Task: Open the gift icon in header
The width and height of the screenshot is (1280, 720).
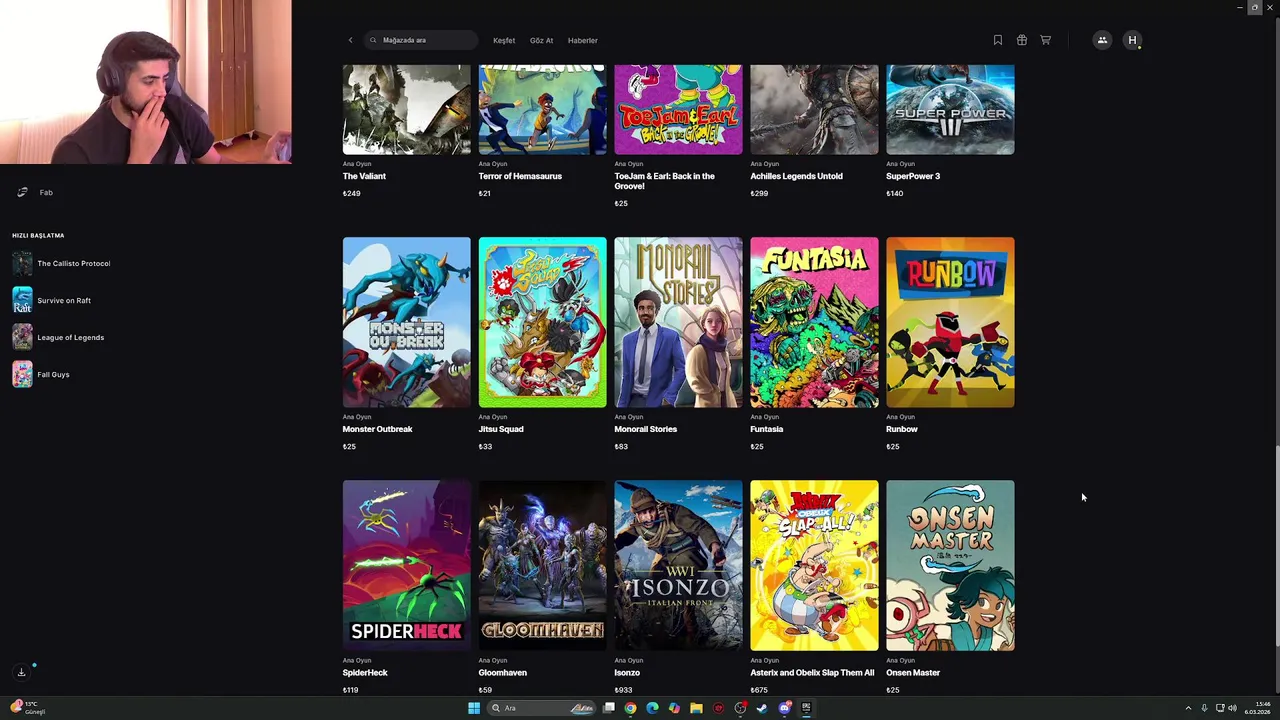Action: (1021, 40)
